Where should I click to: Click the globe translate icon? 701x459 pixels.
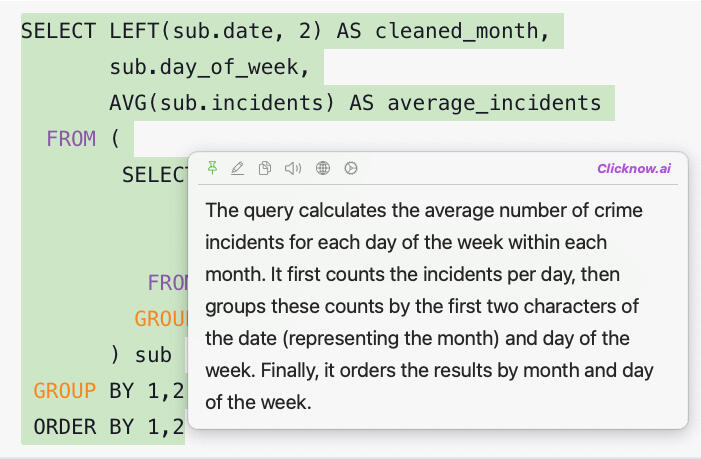[x=322, y=168]
